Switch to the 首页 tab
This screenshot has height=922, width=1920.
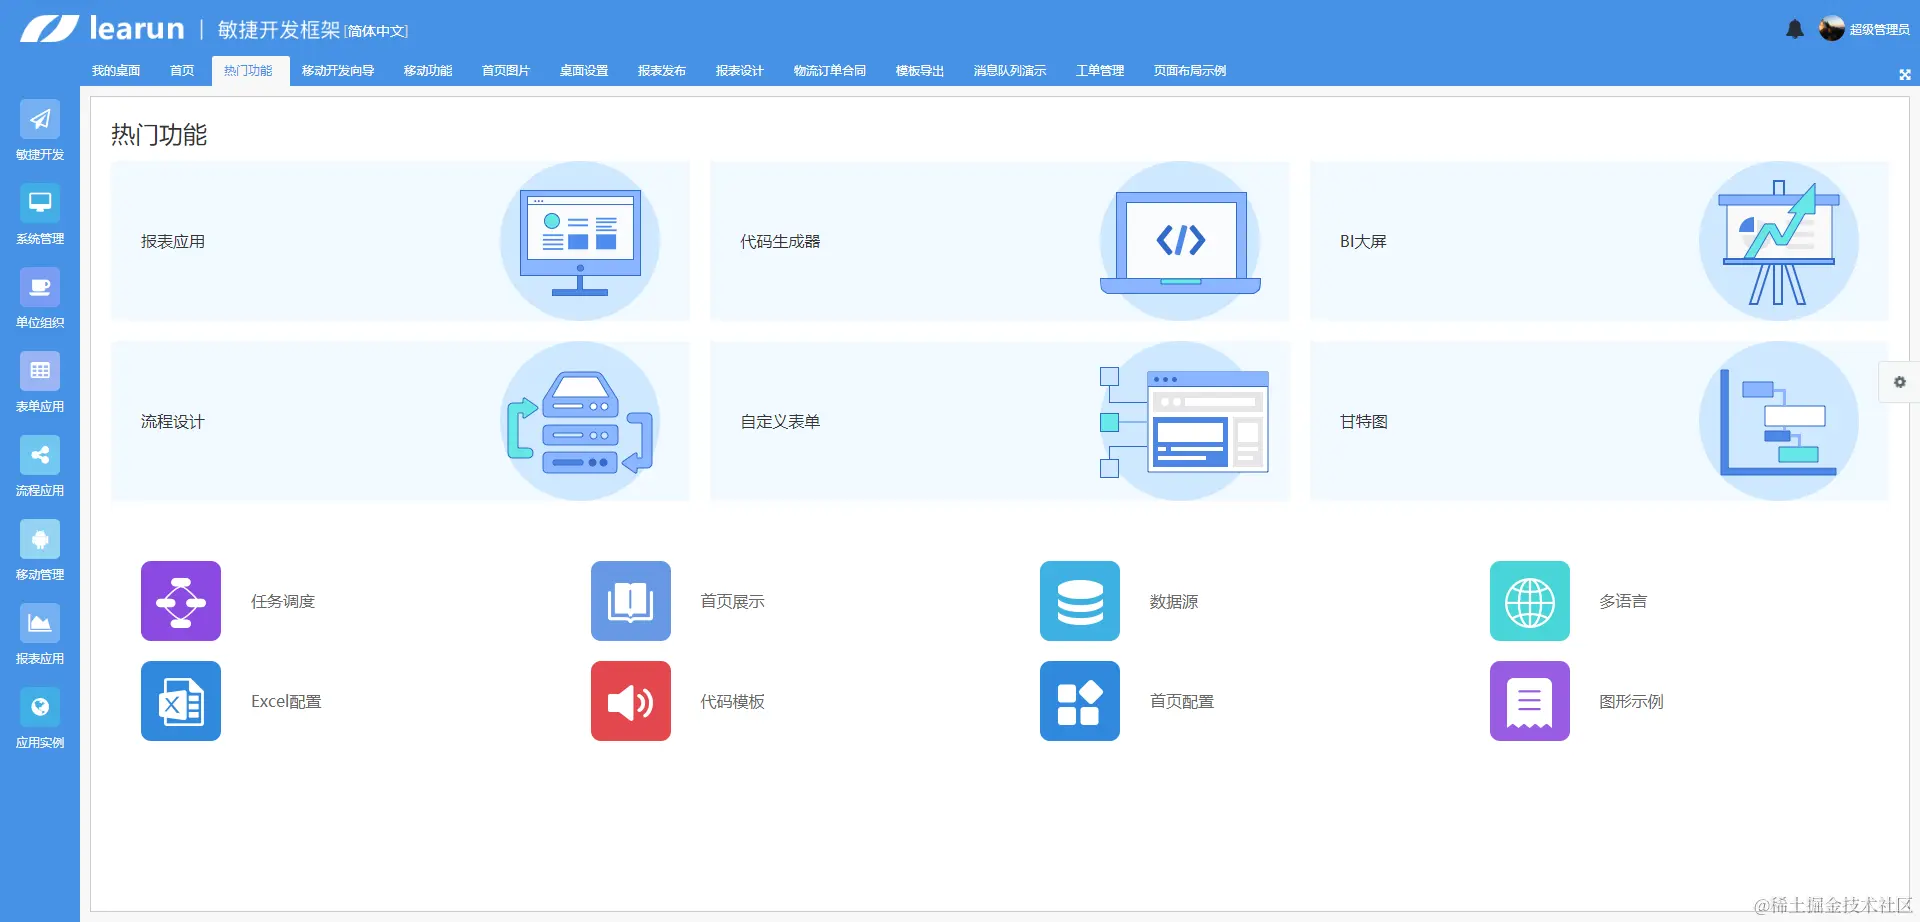182,71
